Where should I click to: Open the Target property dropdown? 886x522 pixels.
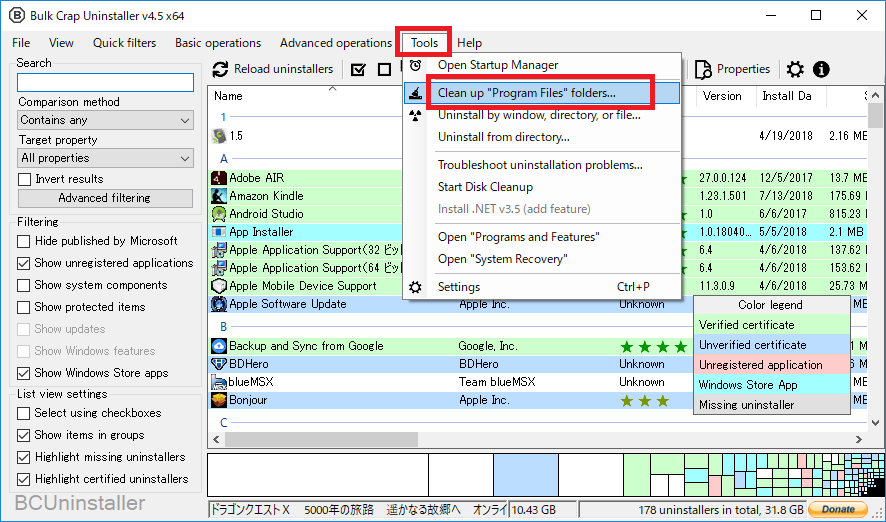point(106,158)
